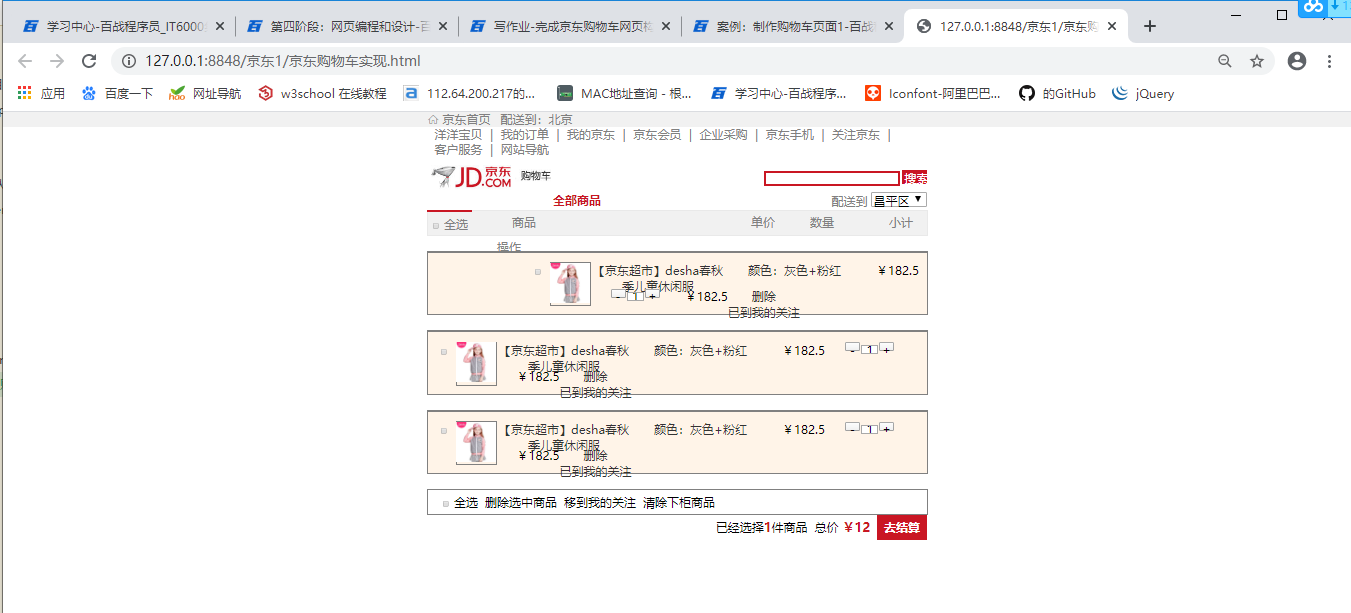Viewport: 1351px width, 613px height.
Task: Open 112.64.200.217 bookmark
Action: tap(469, 93)
